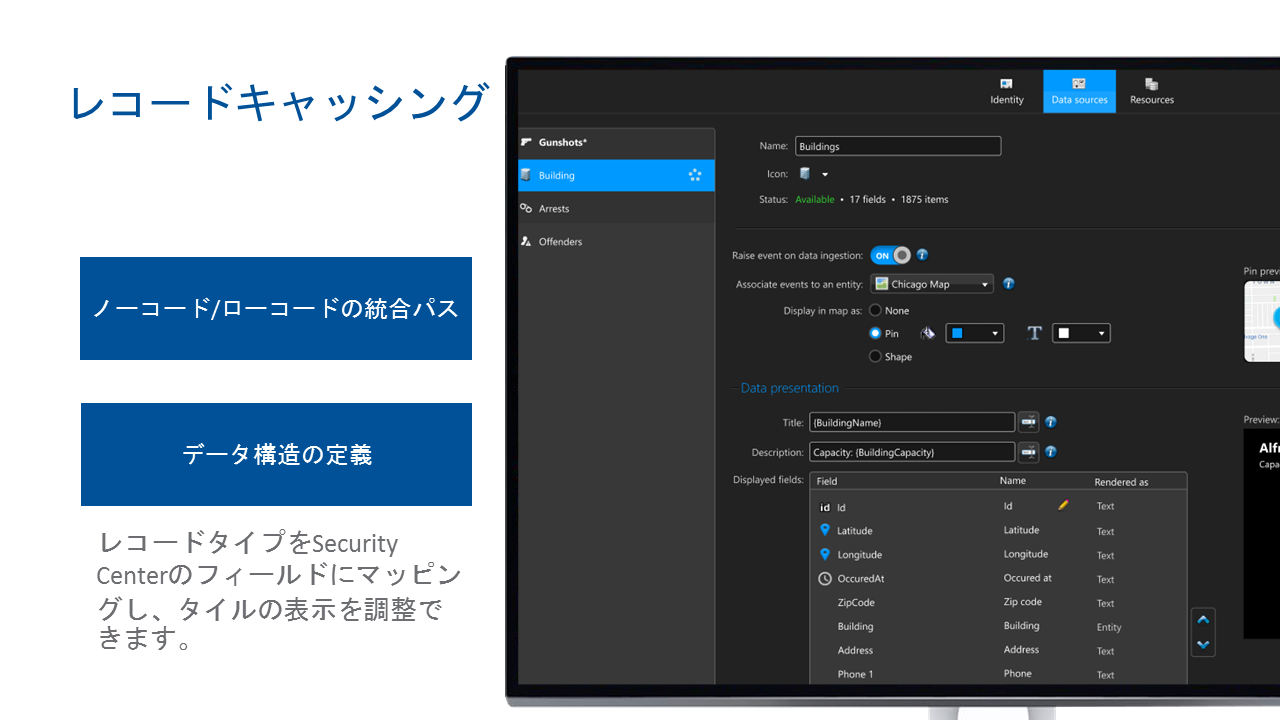Click the tile Preview panel
The image size is (1280, 720).
[x=1262, y=534]
